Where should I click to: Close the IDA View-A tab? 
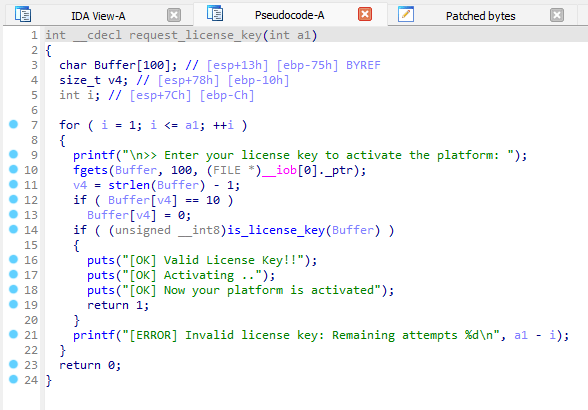pyautogui.click(x=174, y=15)
